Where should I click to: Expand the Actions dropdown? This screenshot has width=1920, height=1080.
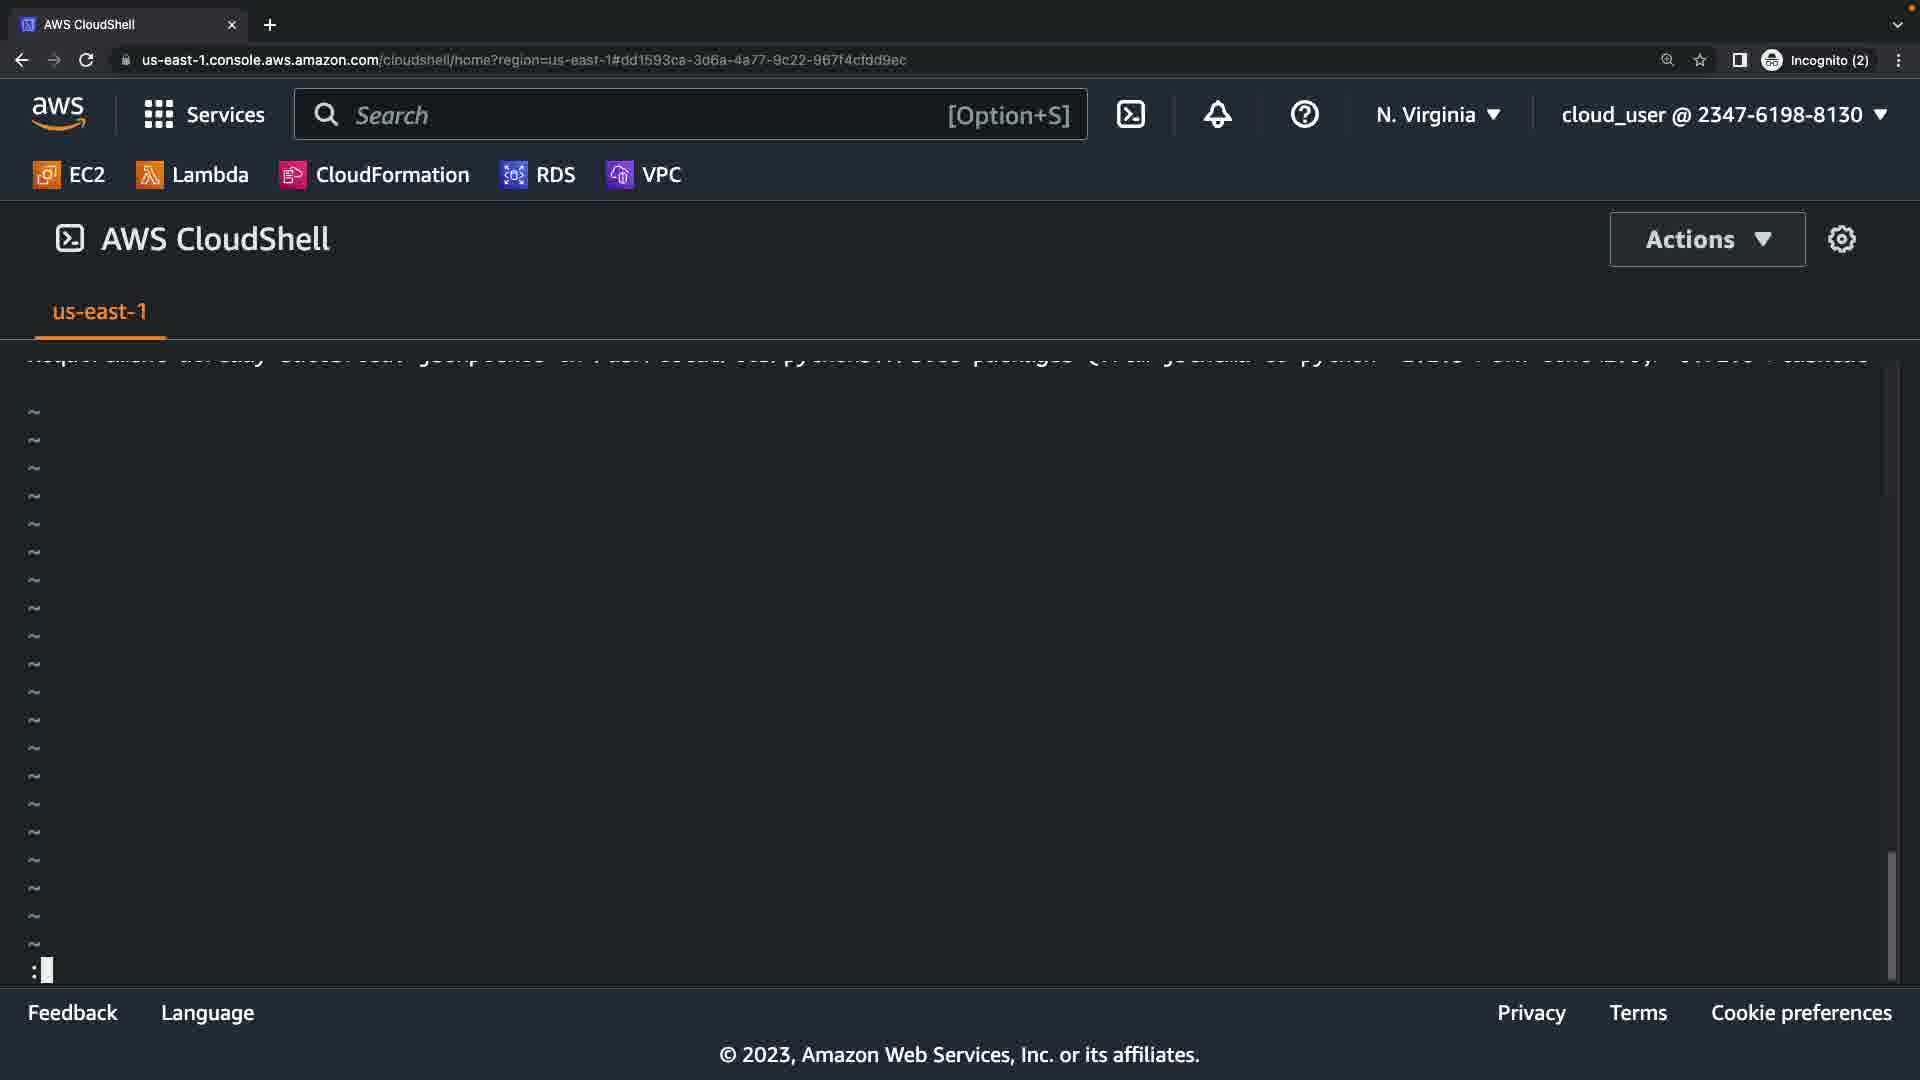(1707, 239)
